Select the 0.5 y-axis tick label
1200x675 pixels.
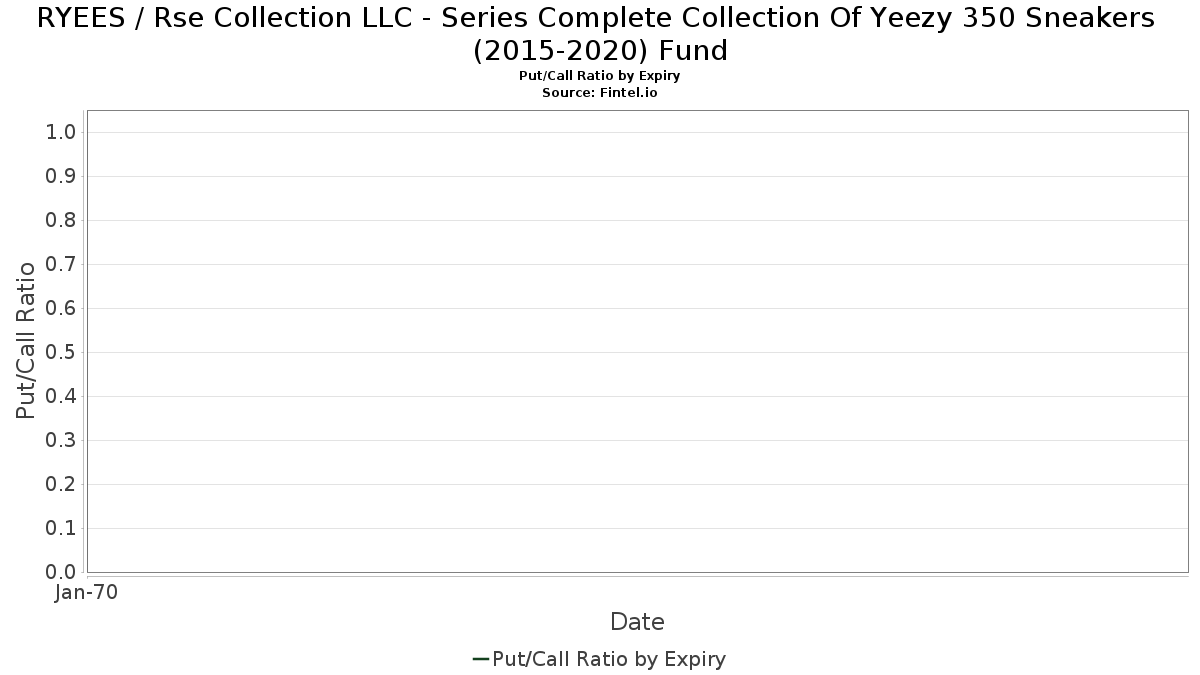pyautogui.click(x=61, y=352)
